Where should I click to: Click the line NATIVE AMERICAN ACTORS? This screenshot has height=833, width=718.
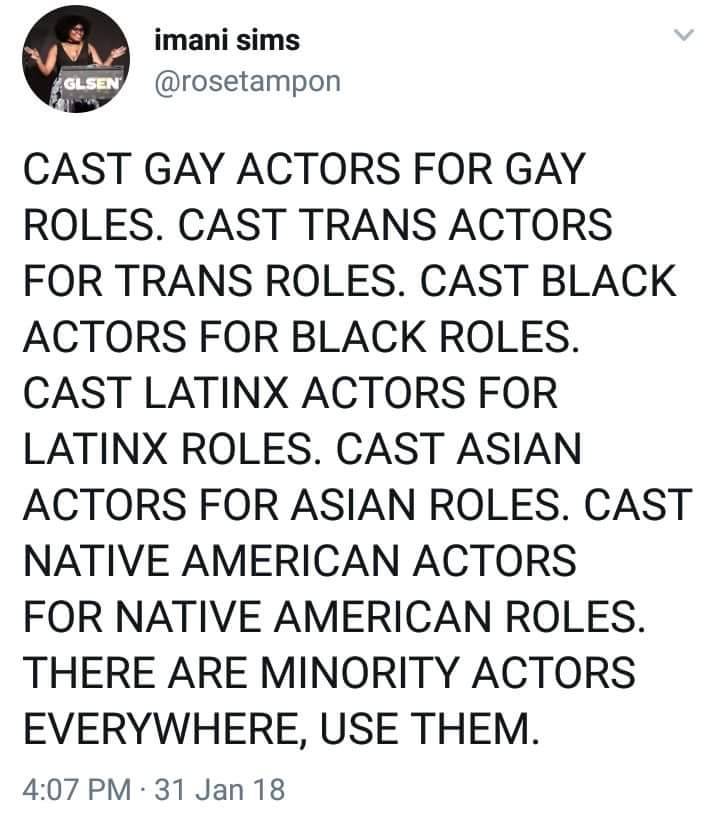point(300,560)
